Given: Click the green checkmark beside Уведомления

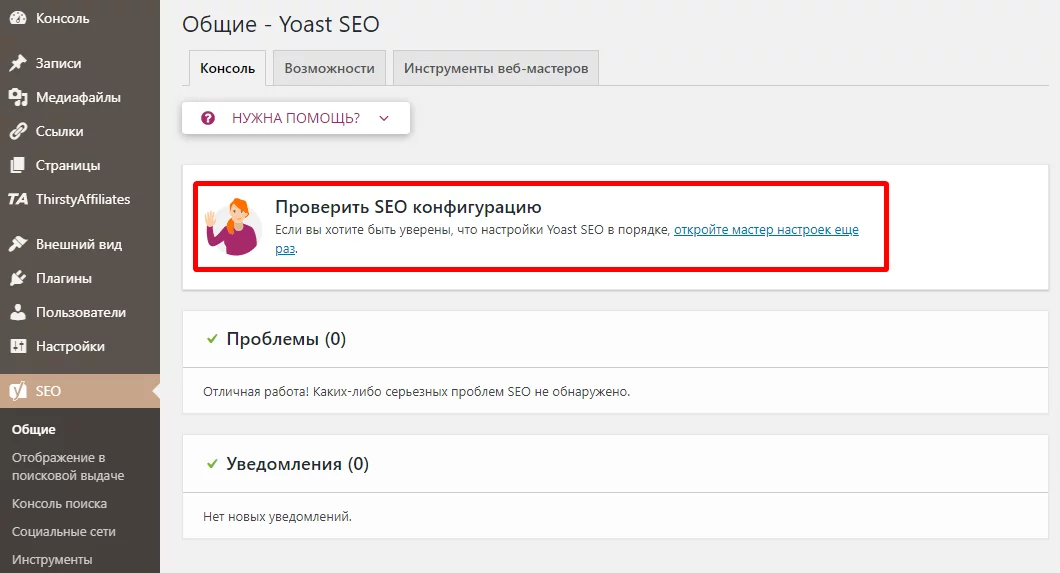Looking at the screenshot, I should pos(212,464).
